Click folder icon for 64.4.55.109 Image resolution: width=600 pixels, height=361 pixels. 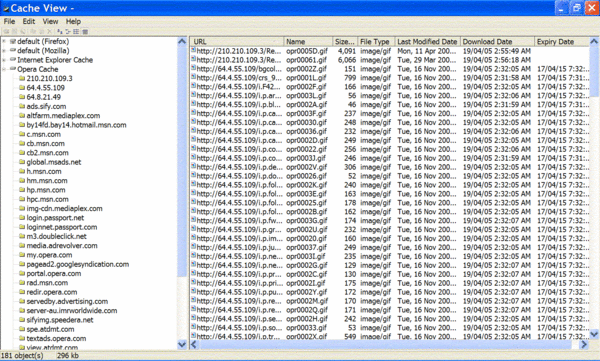coord(22,87)
